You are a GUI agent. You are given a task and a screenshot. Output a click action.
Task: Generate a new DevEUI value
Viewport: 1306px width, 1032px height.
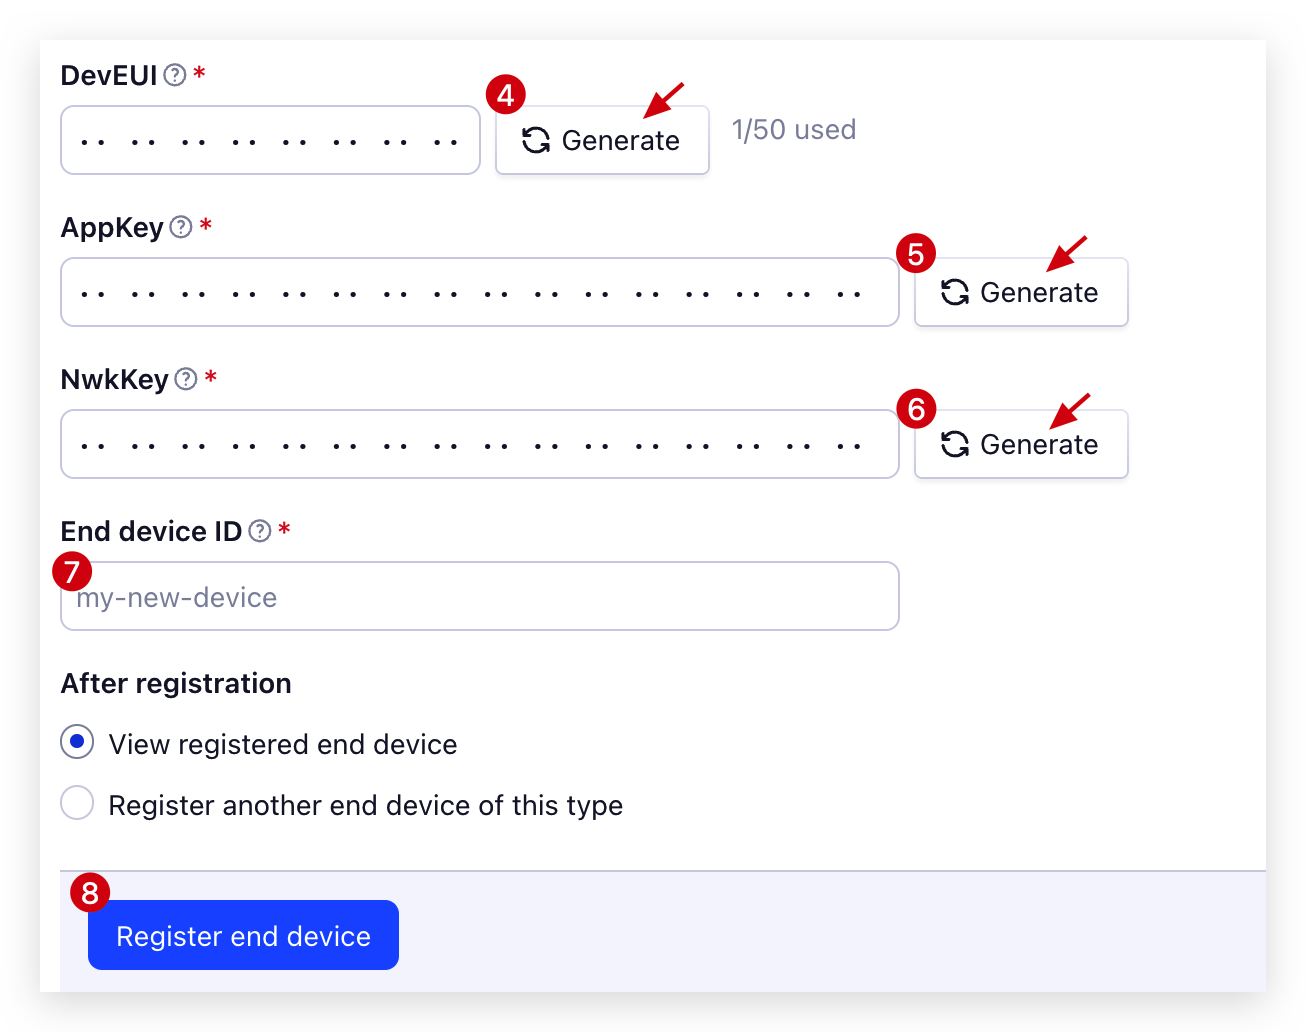coord(602,140)
